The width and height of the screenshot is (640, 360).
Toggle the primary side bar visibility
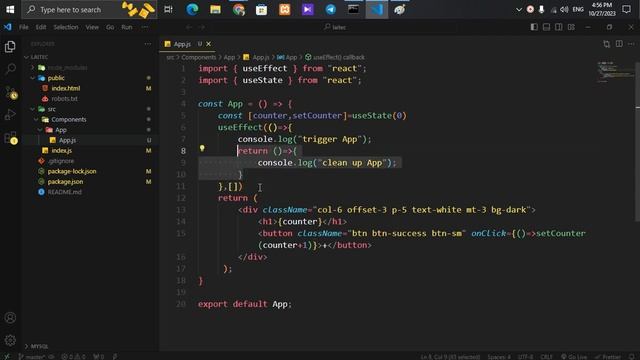pos(534,27)
